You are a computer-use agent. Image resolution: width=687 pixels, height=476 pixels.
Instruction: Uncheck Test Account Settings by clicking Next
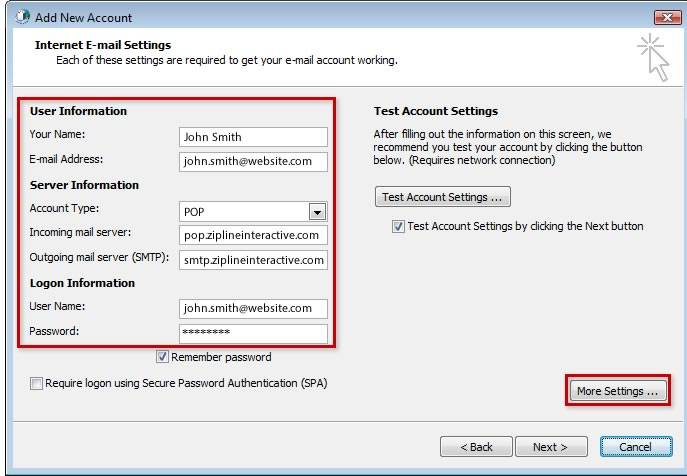(x=398, y=227)
